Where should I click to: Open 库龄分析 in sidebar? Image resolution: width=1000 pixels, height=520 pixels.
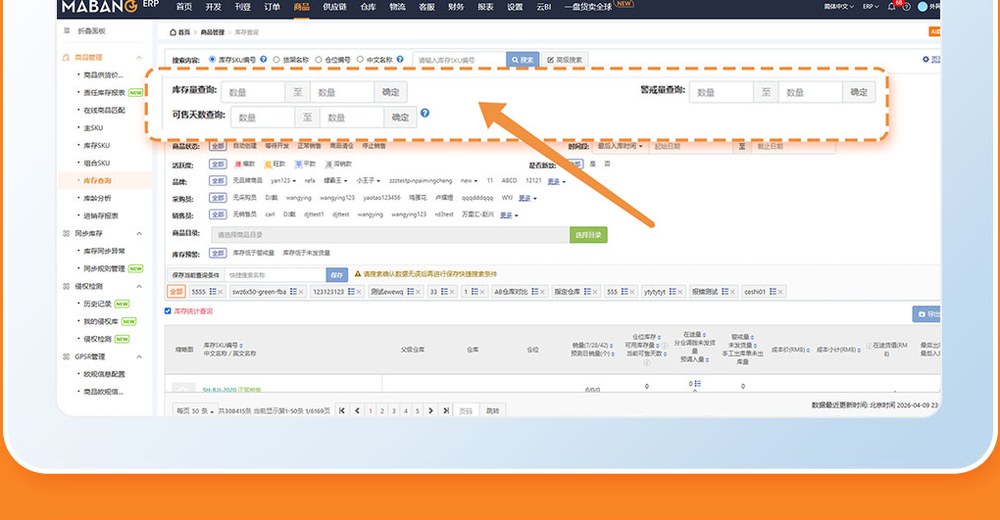[98, 198]
